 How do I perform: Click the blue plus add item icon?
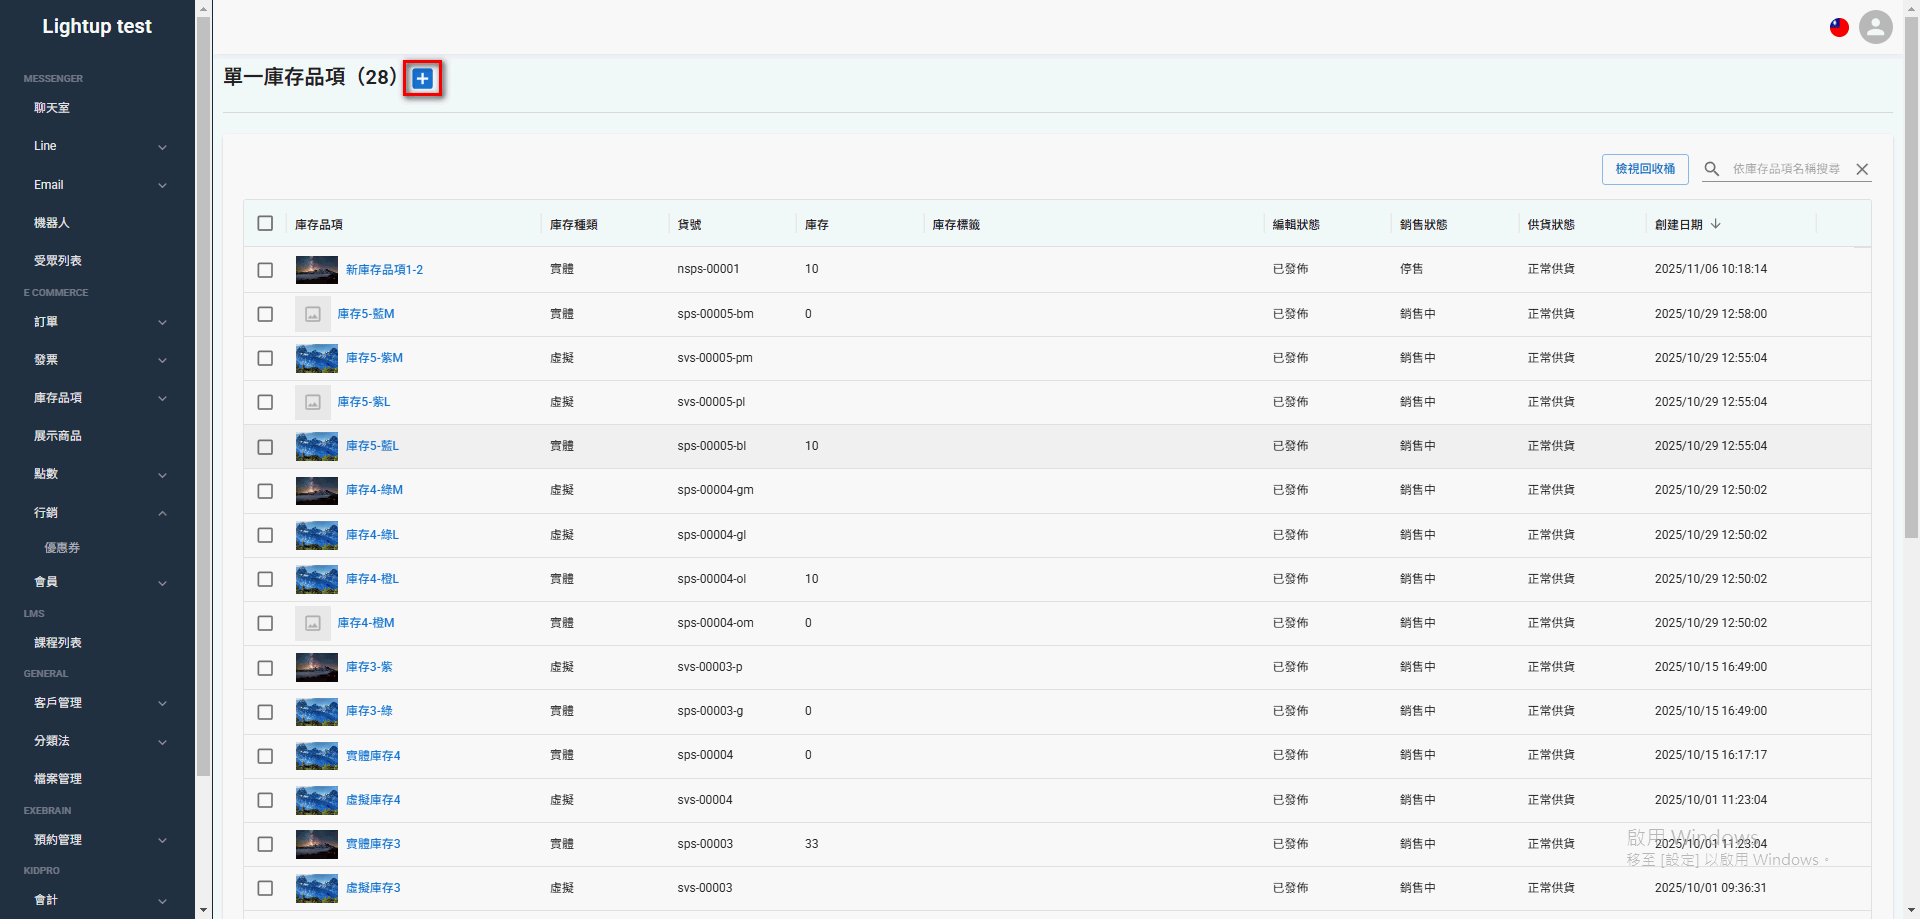point(423,78)
